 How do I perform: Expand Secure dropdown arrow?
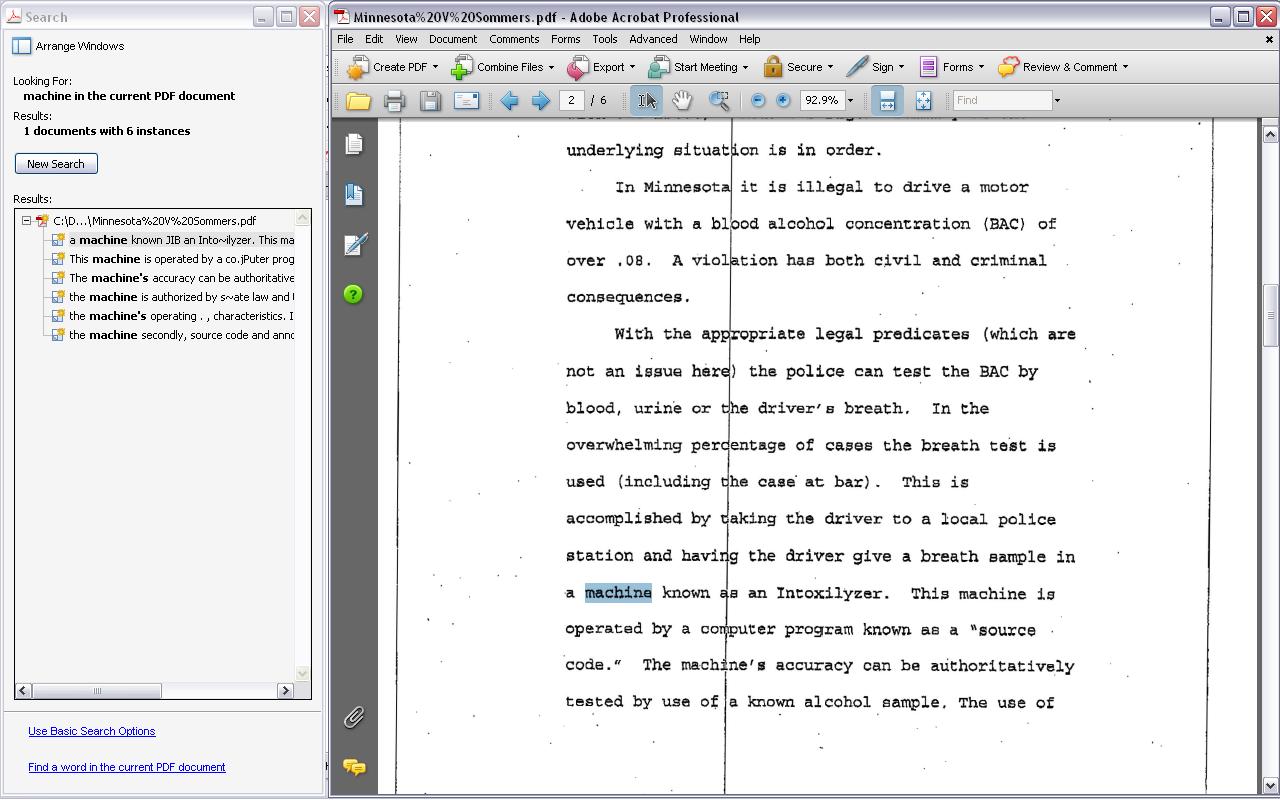click(830, 67)
